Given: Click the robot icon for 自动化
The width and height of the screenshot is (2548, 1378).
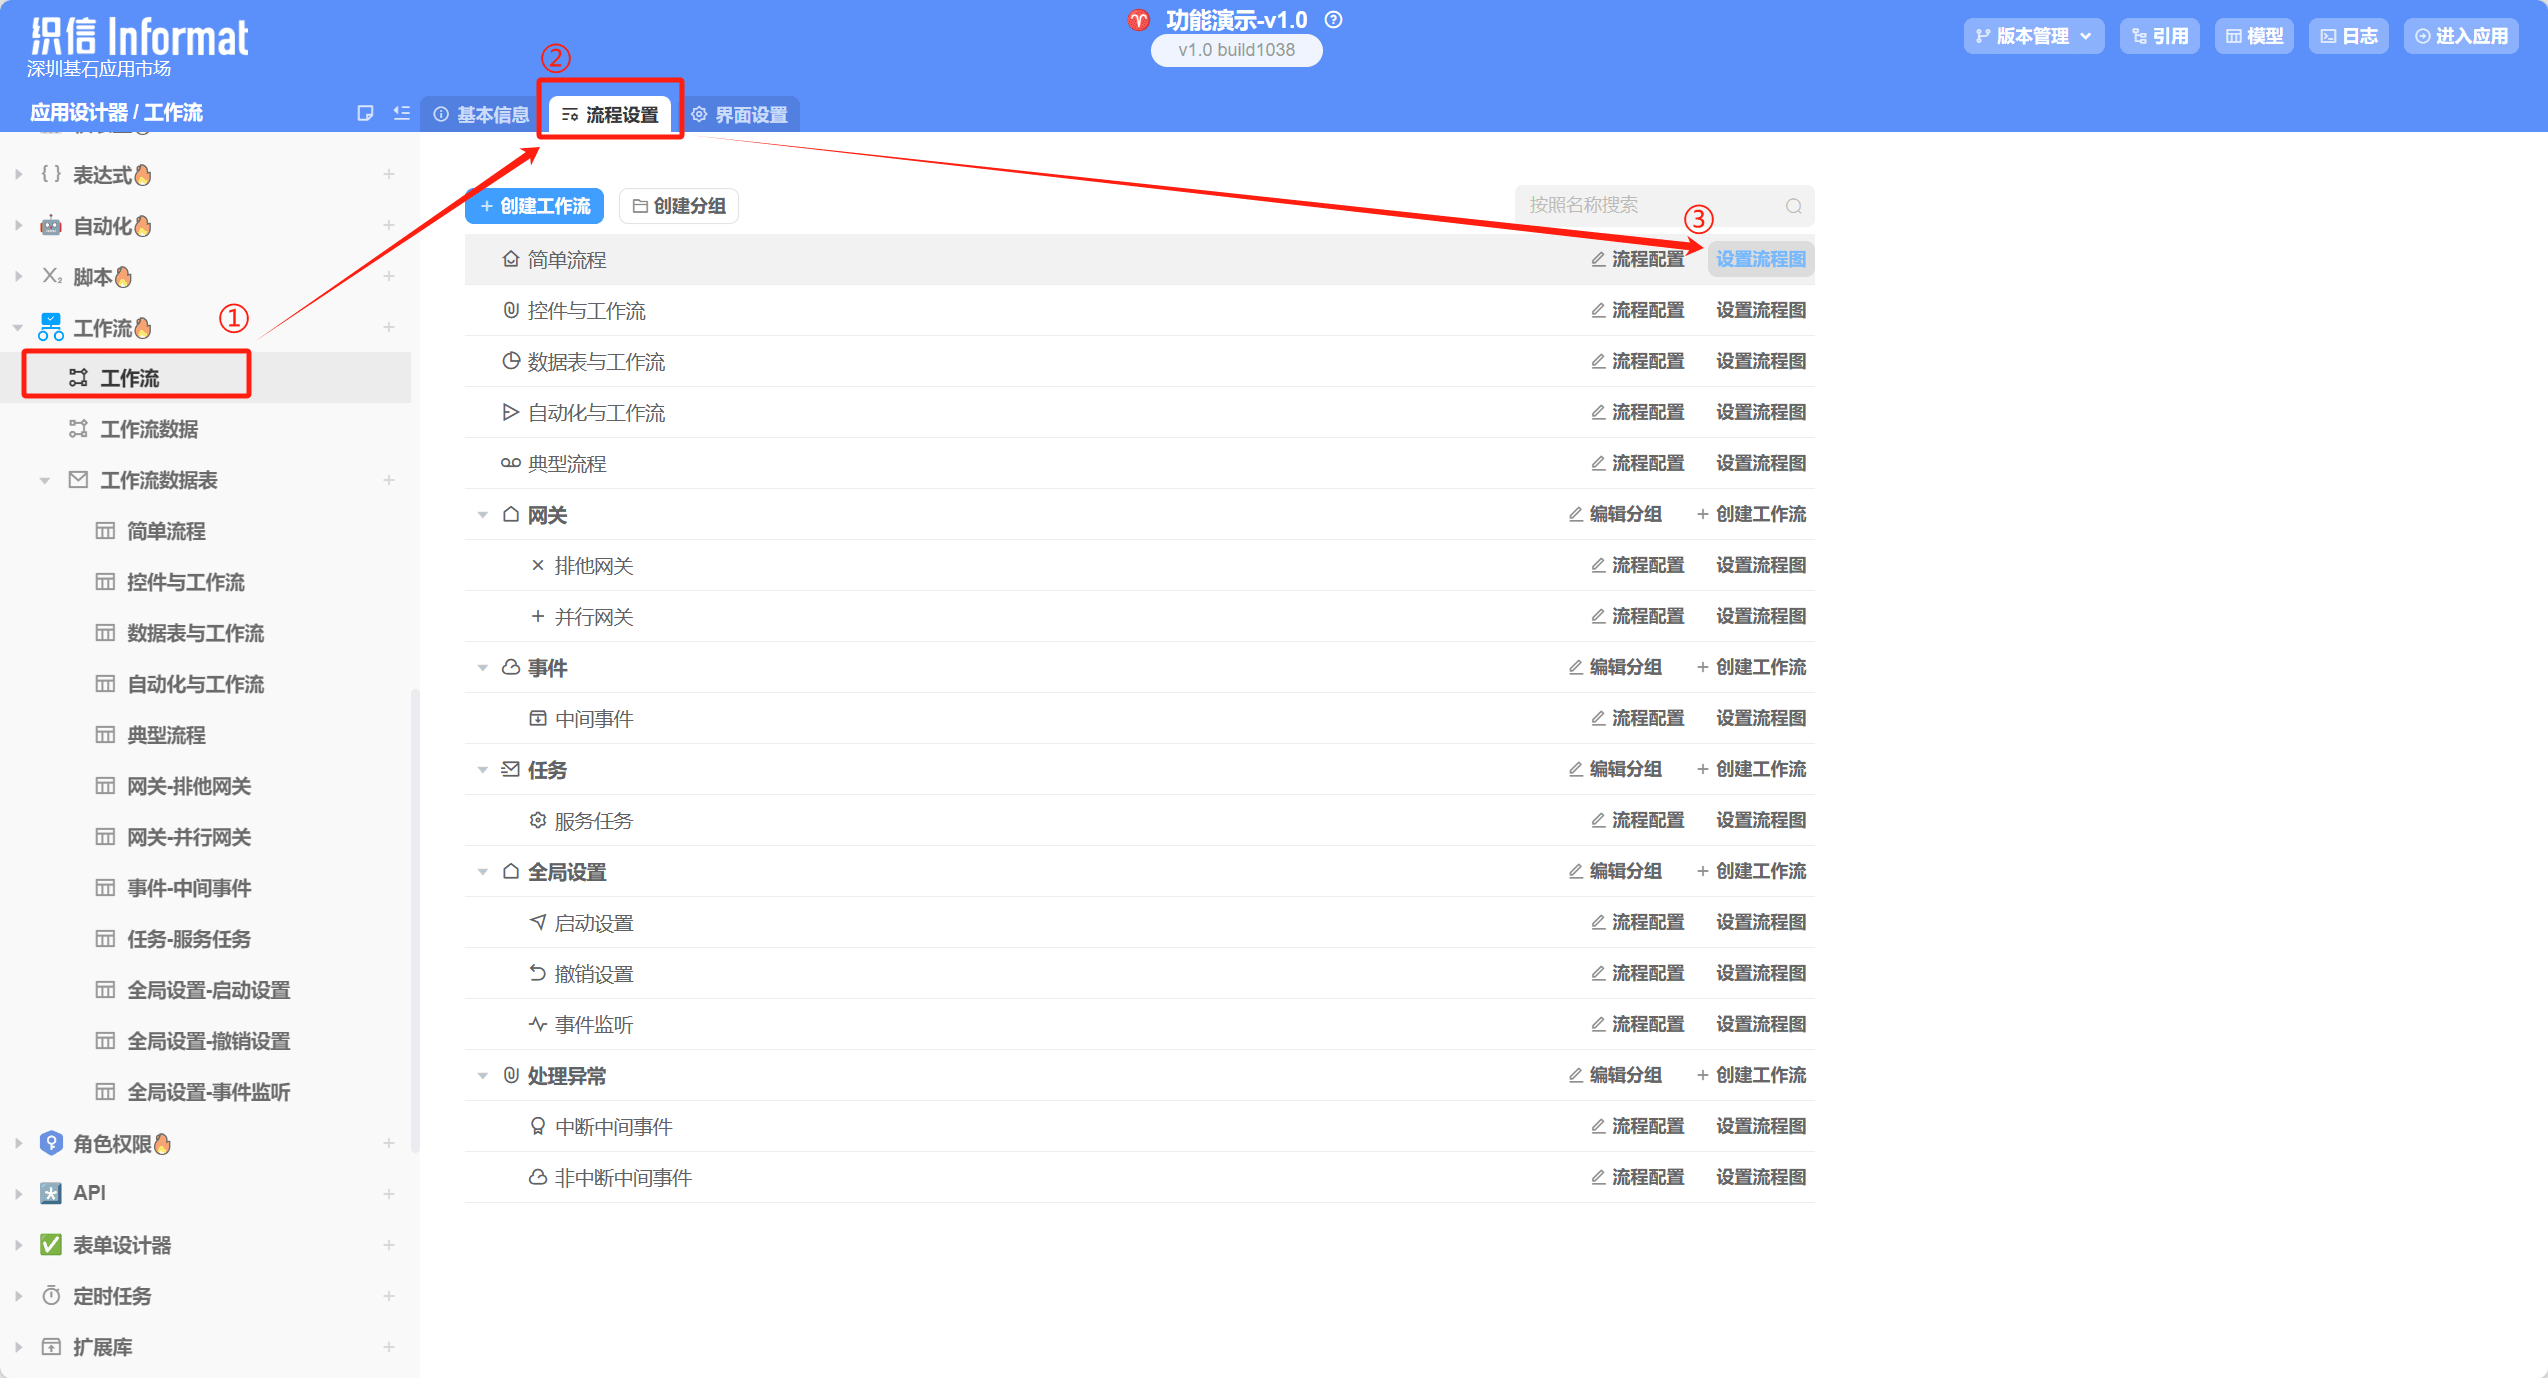Looking at the screenshot, I should pos(51,226).
